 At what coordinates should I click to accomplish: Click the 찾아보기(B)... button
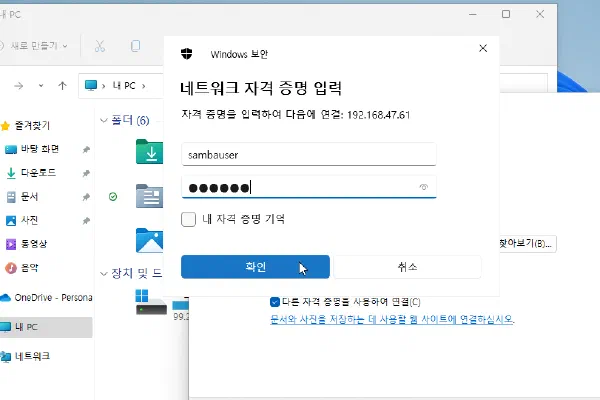point(527,243)
